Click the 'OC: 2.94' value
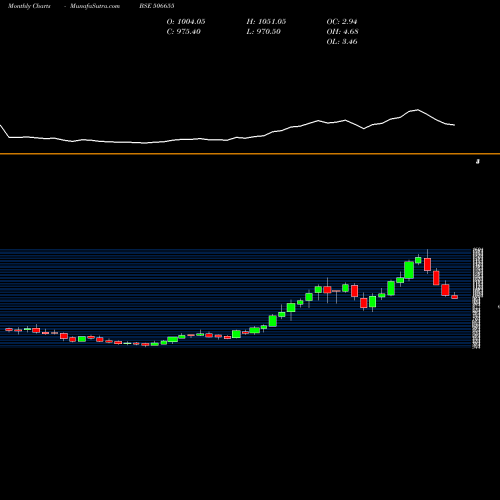Image resolution: width=500 pixels, height=500 pixels. pyautogui.click(x=342, y=22)
